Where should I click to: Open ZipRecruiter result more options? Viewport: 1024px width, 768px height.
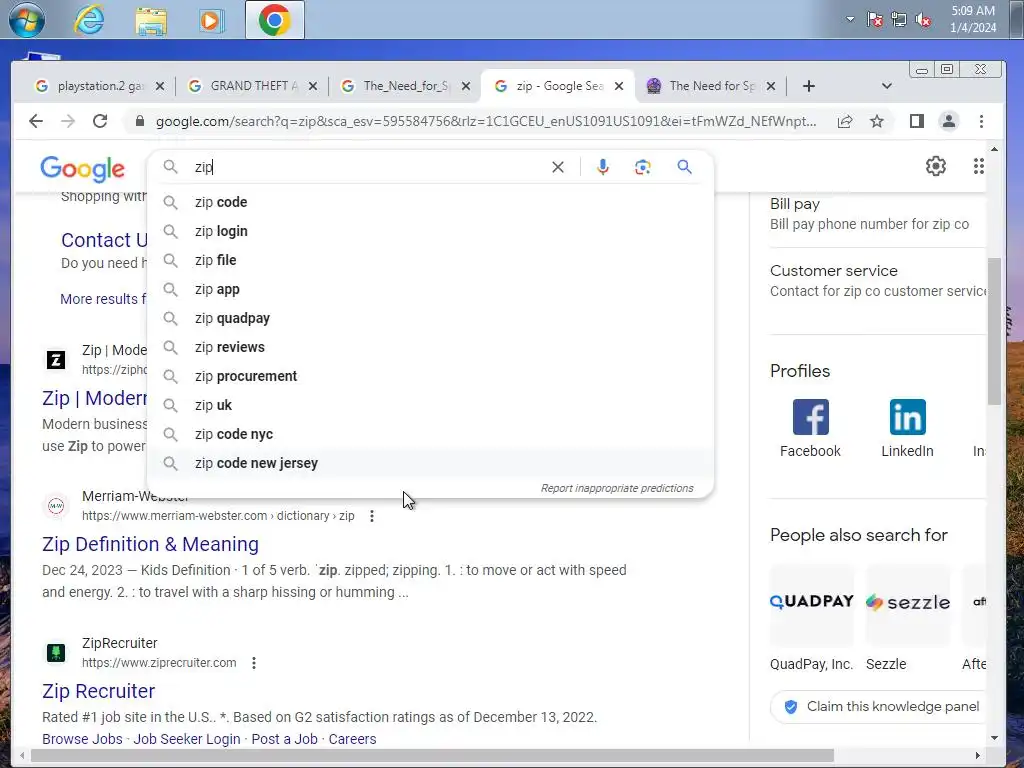click(253, 663)
